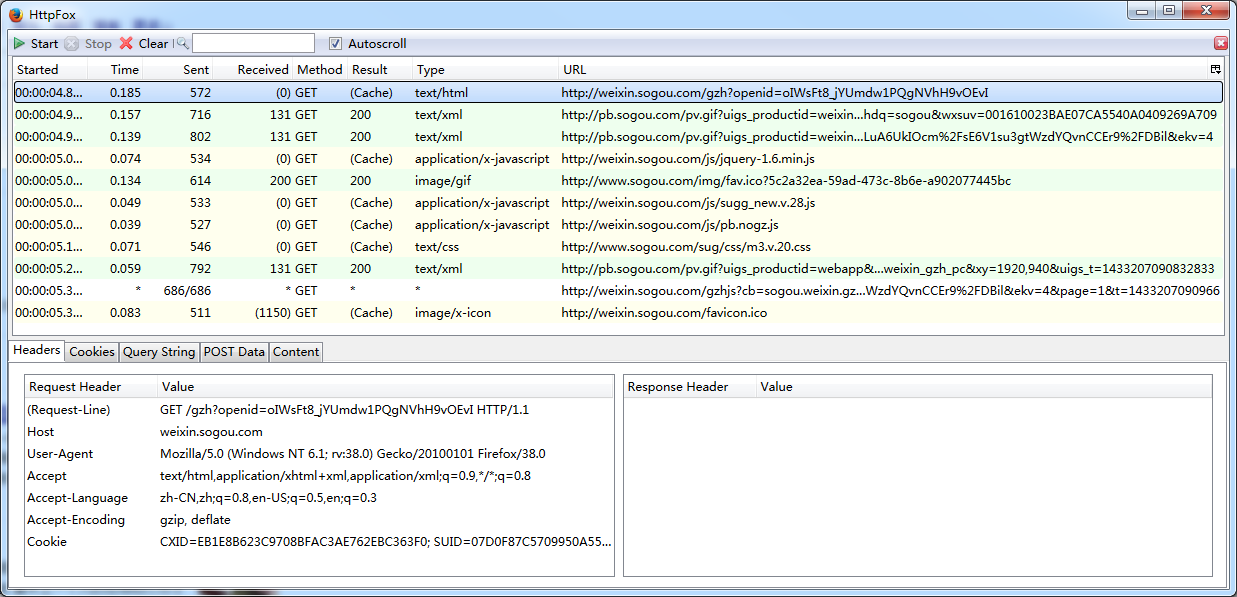Image resolution: width=1237 pixels, height=597 pixels.
Task: Minimize the HttpFox window
Action: (x=1141, y=10)
